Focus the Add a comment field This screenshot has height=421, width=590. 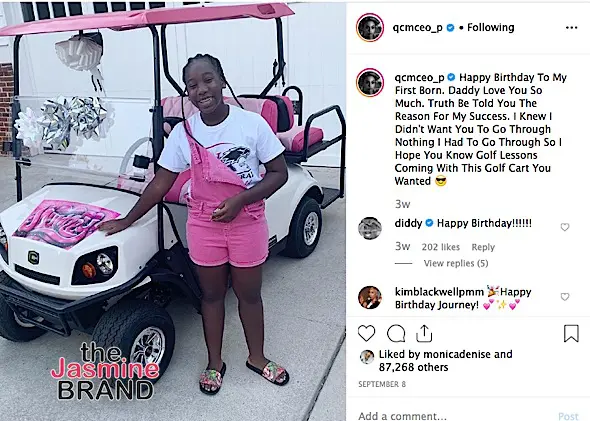pos(455,416)
